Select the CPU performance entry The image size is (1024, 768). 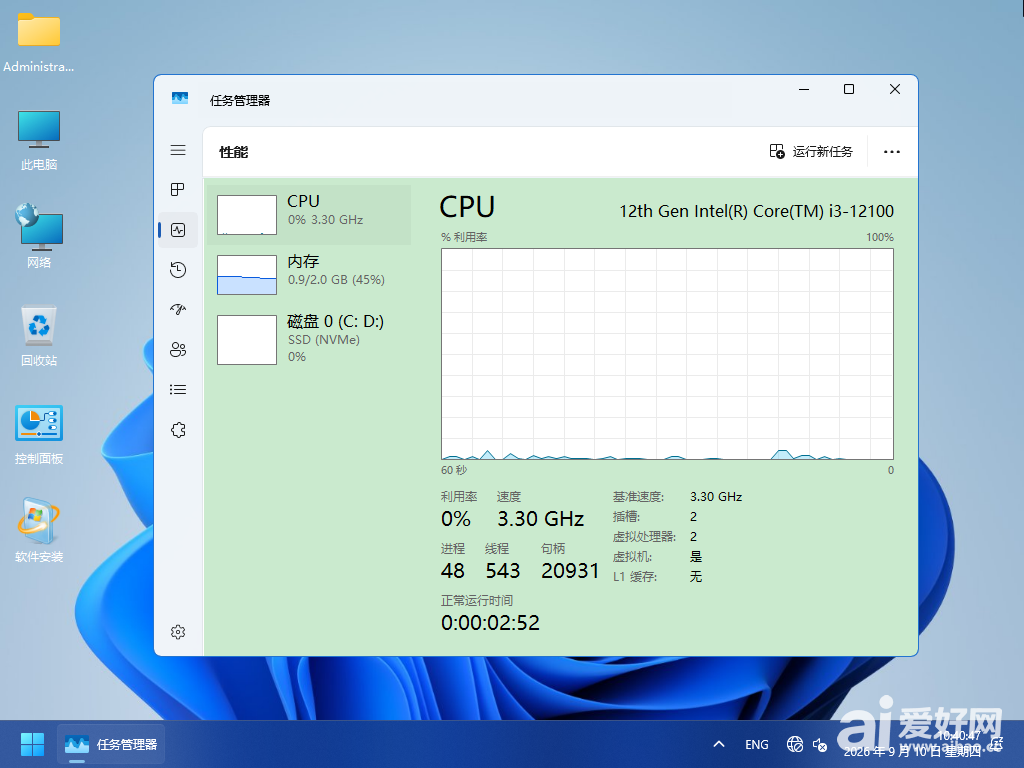point(309,215)
